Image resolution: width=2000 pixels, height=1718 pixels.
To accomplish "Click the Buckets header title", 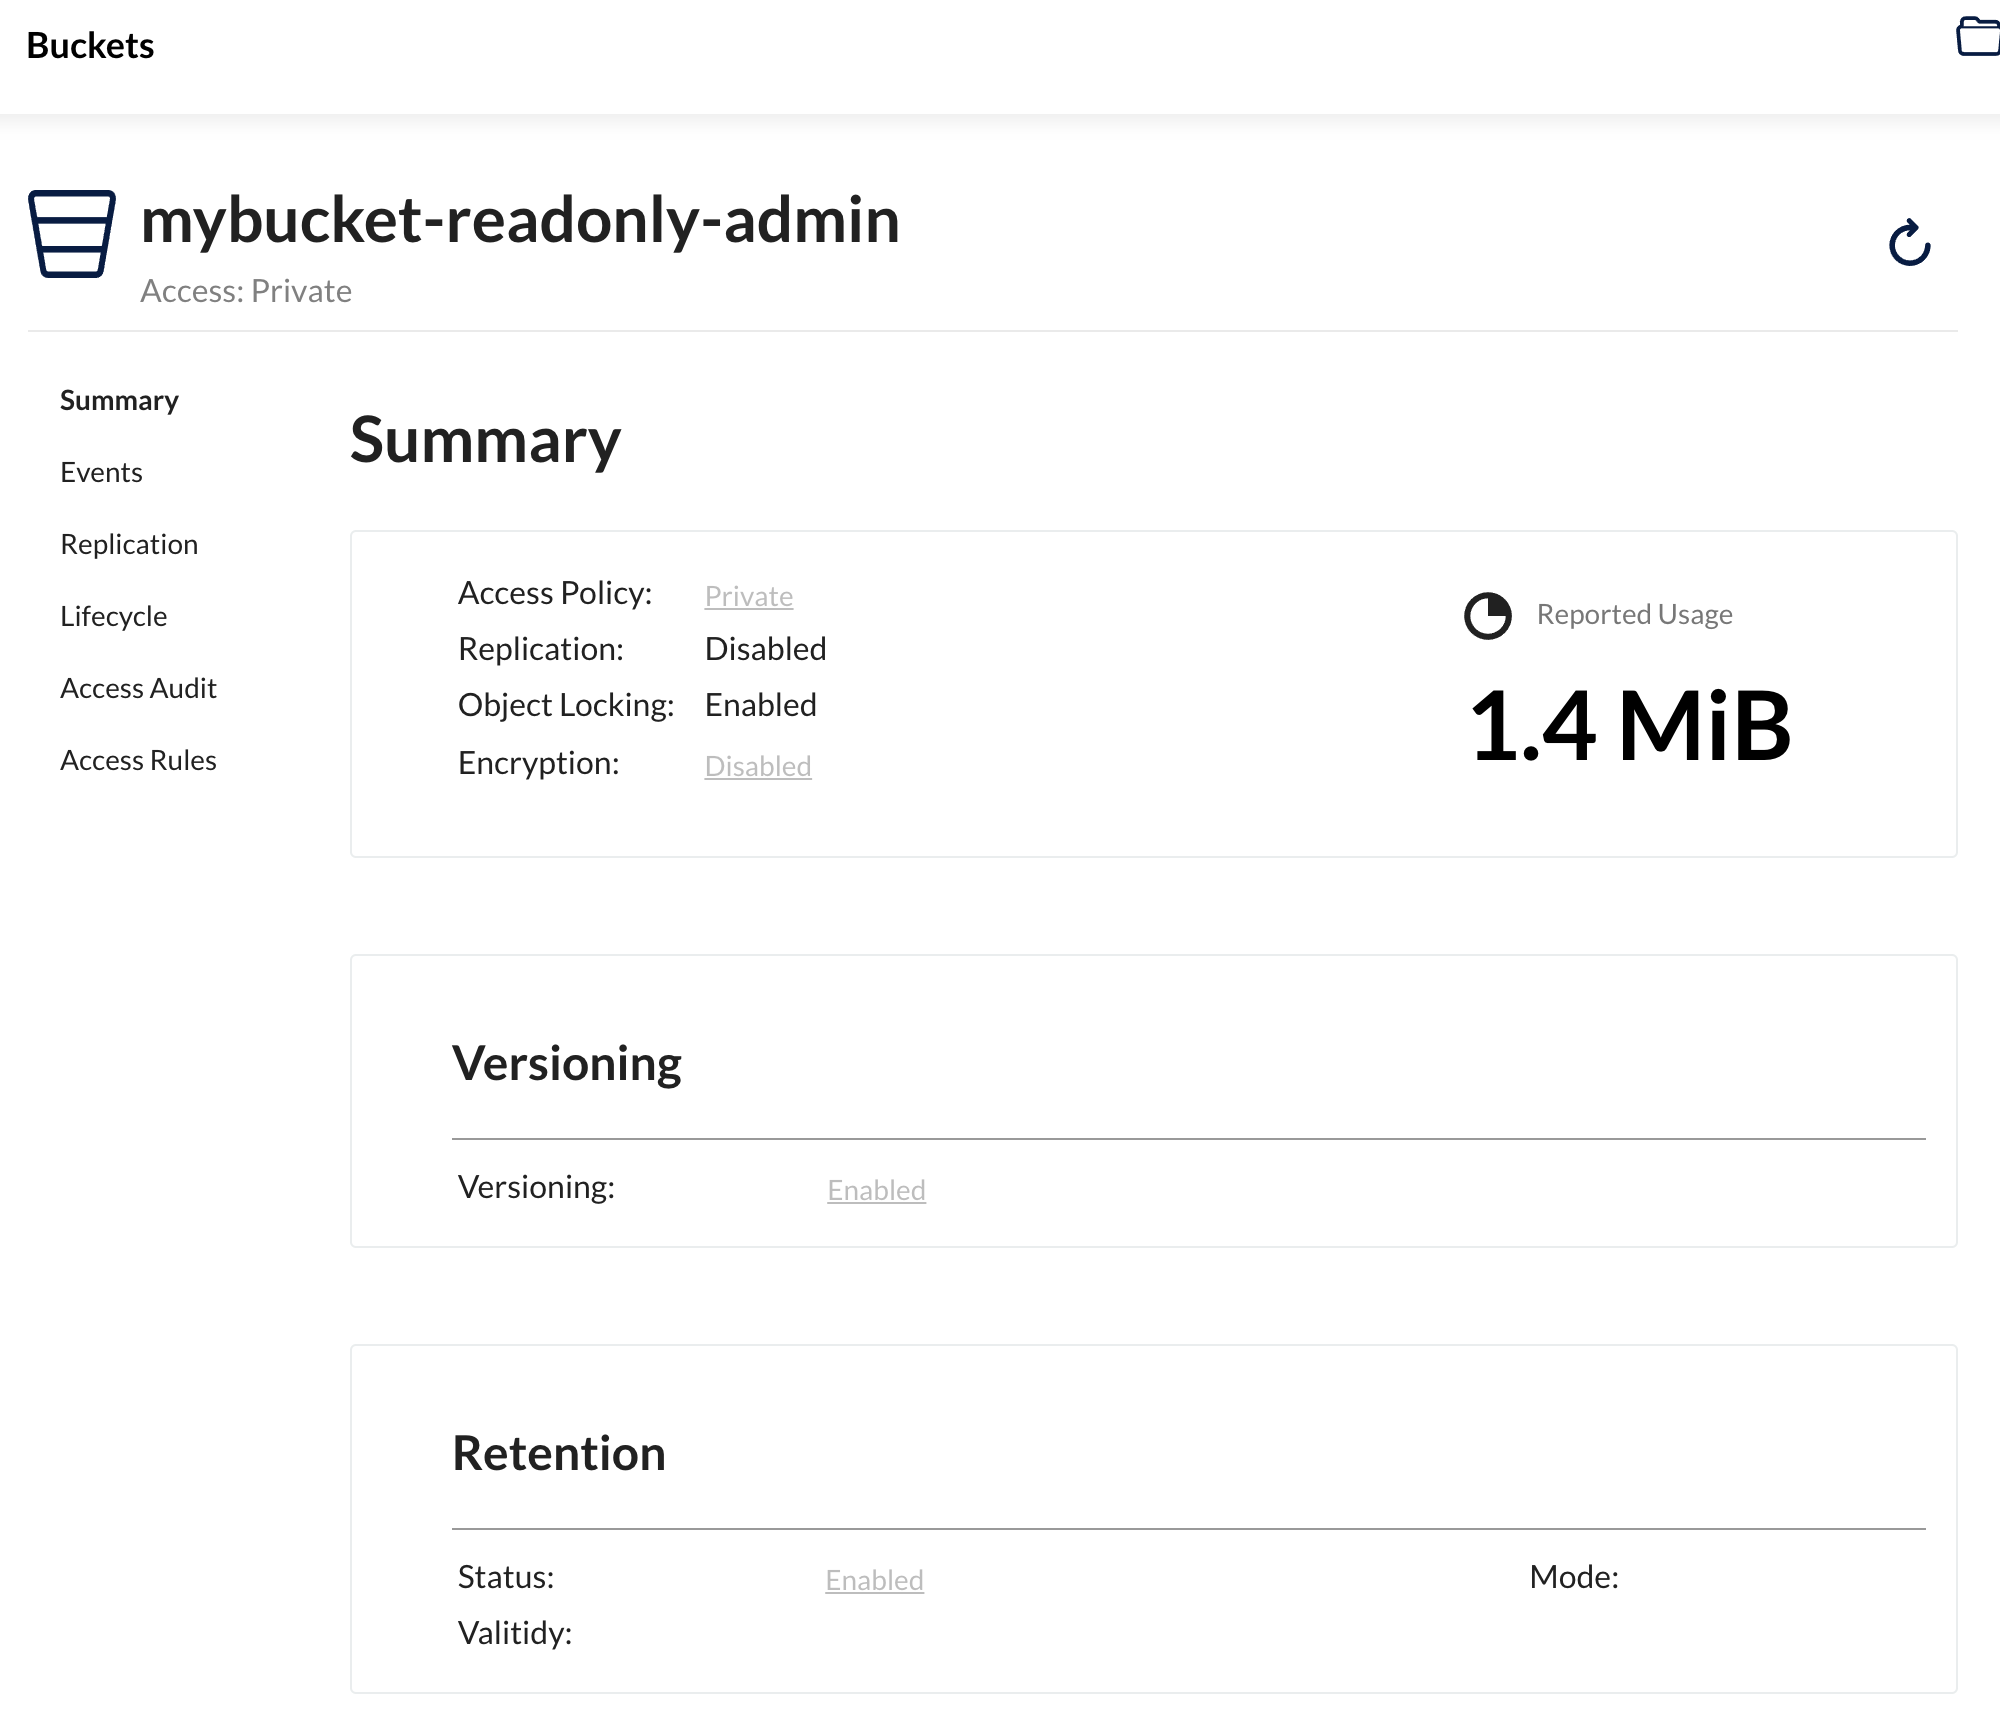I will coord(90,46).
